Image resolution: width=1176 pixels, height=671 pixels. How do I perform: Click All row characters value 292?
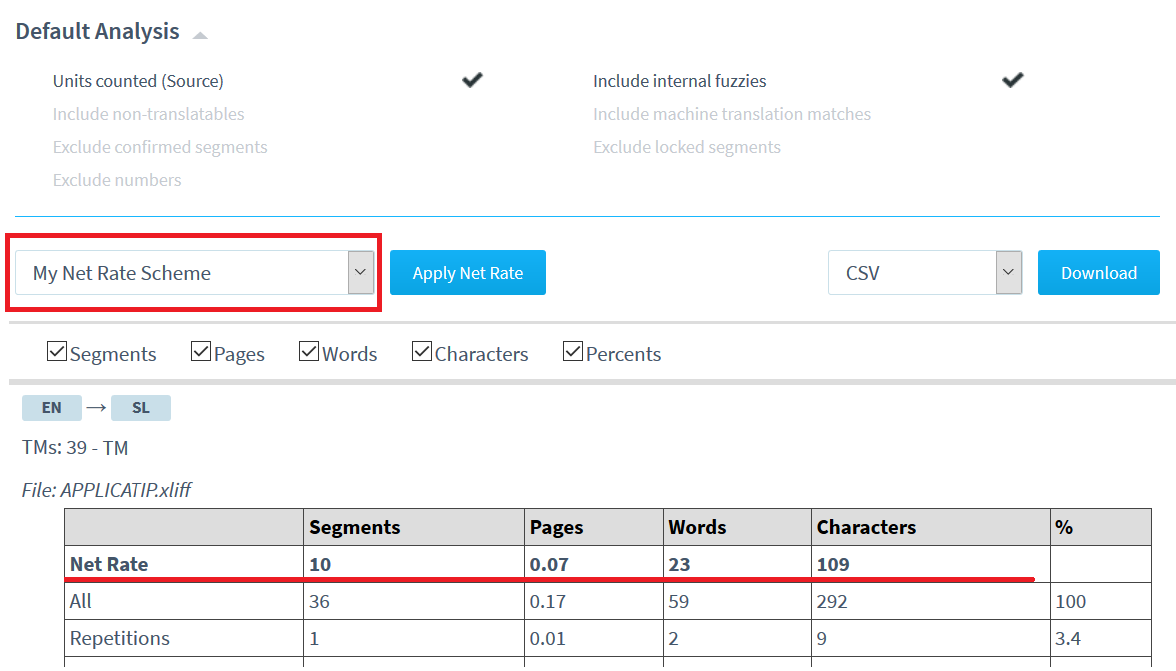pos(832,601)
